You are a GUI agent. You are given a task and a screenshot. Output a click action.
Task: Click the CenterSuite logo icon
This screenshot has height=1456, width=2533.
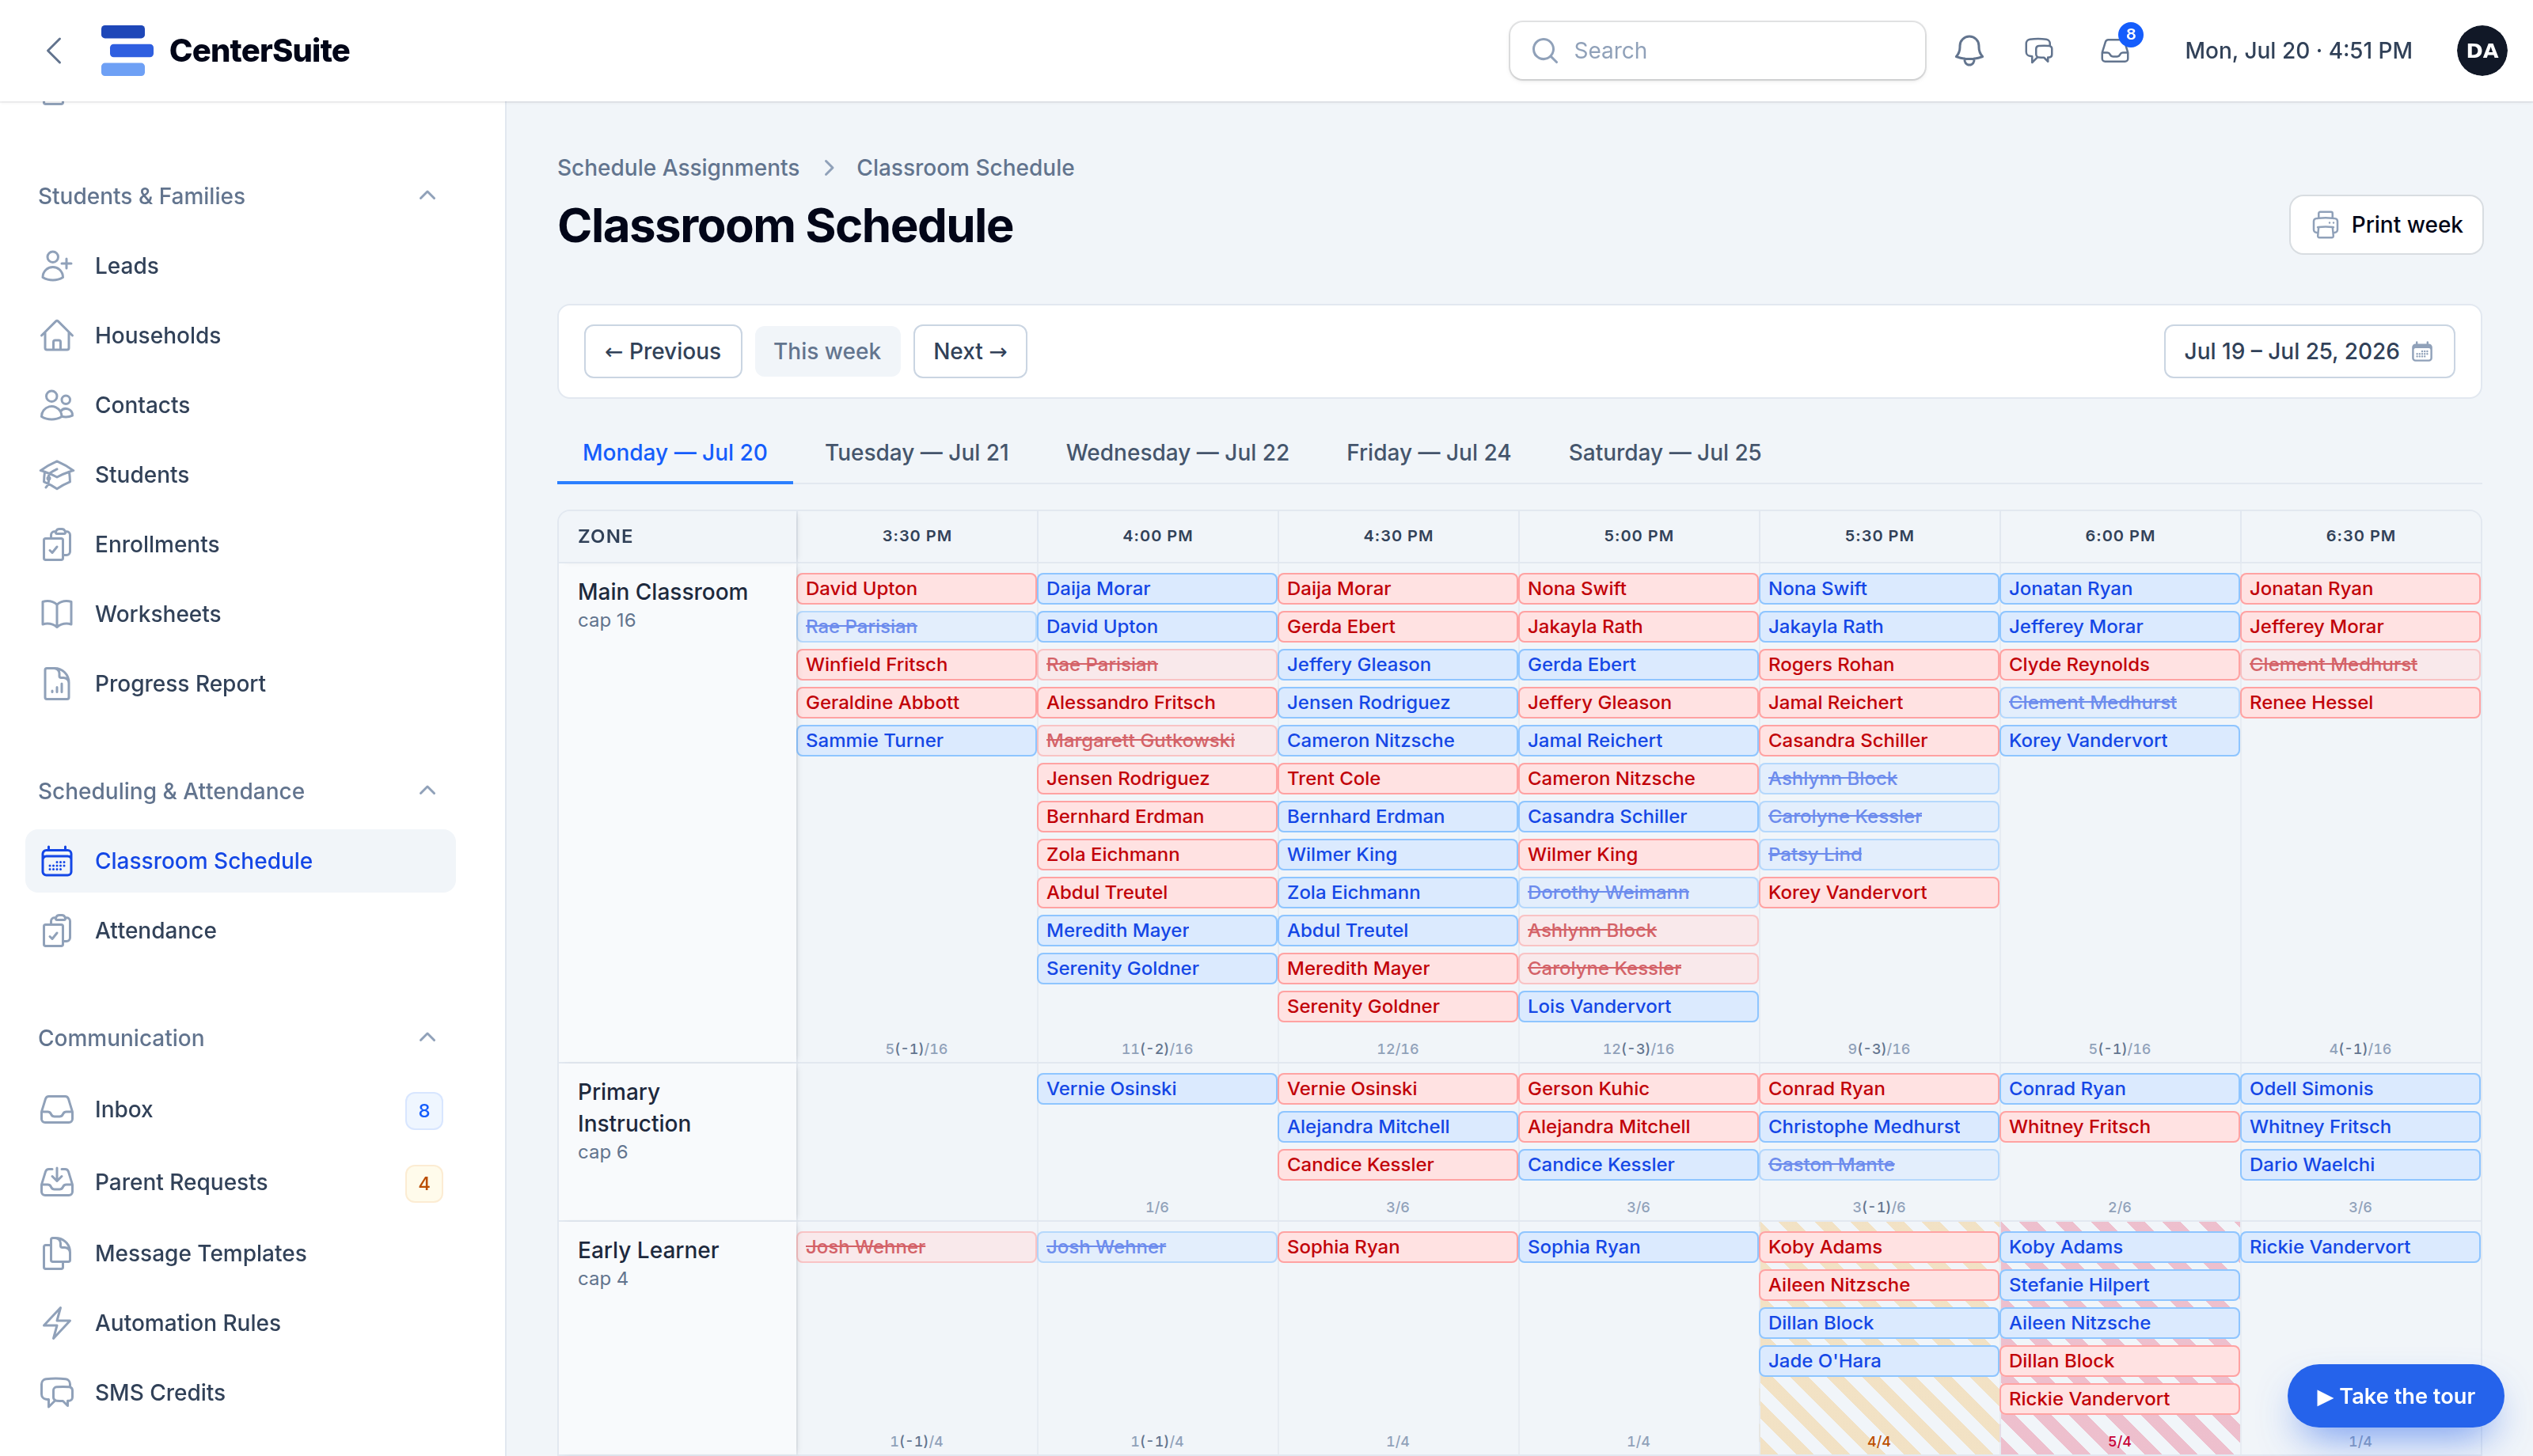[x=127, y=50]
